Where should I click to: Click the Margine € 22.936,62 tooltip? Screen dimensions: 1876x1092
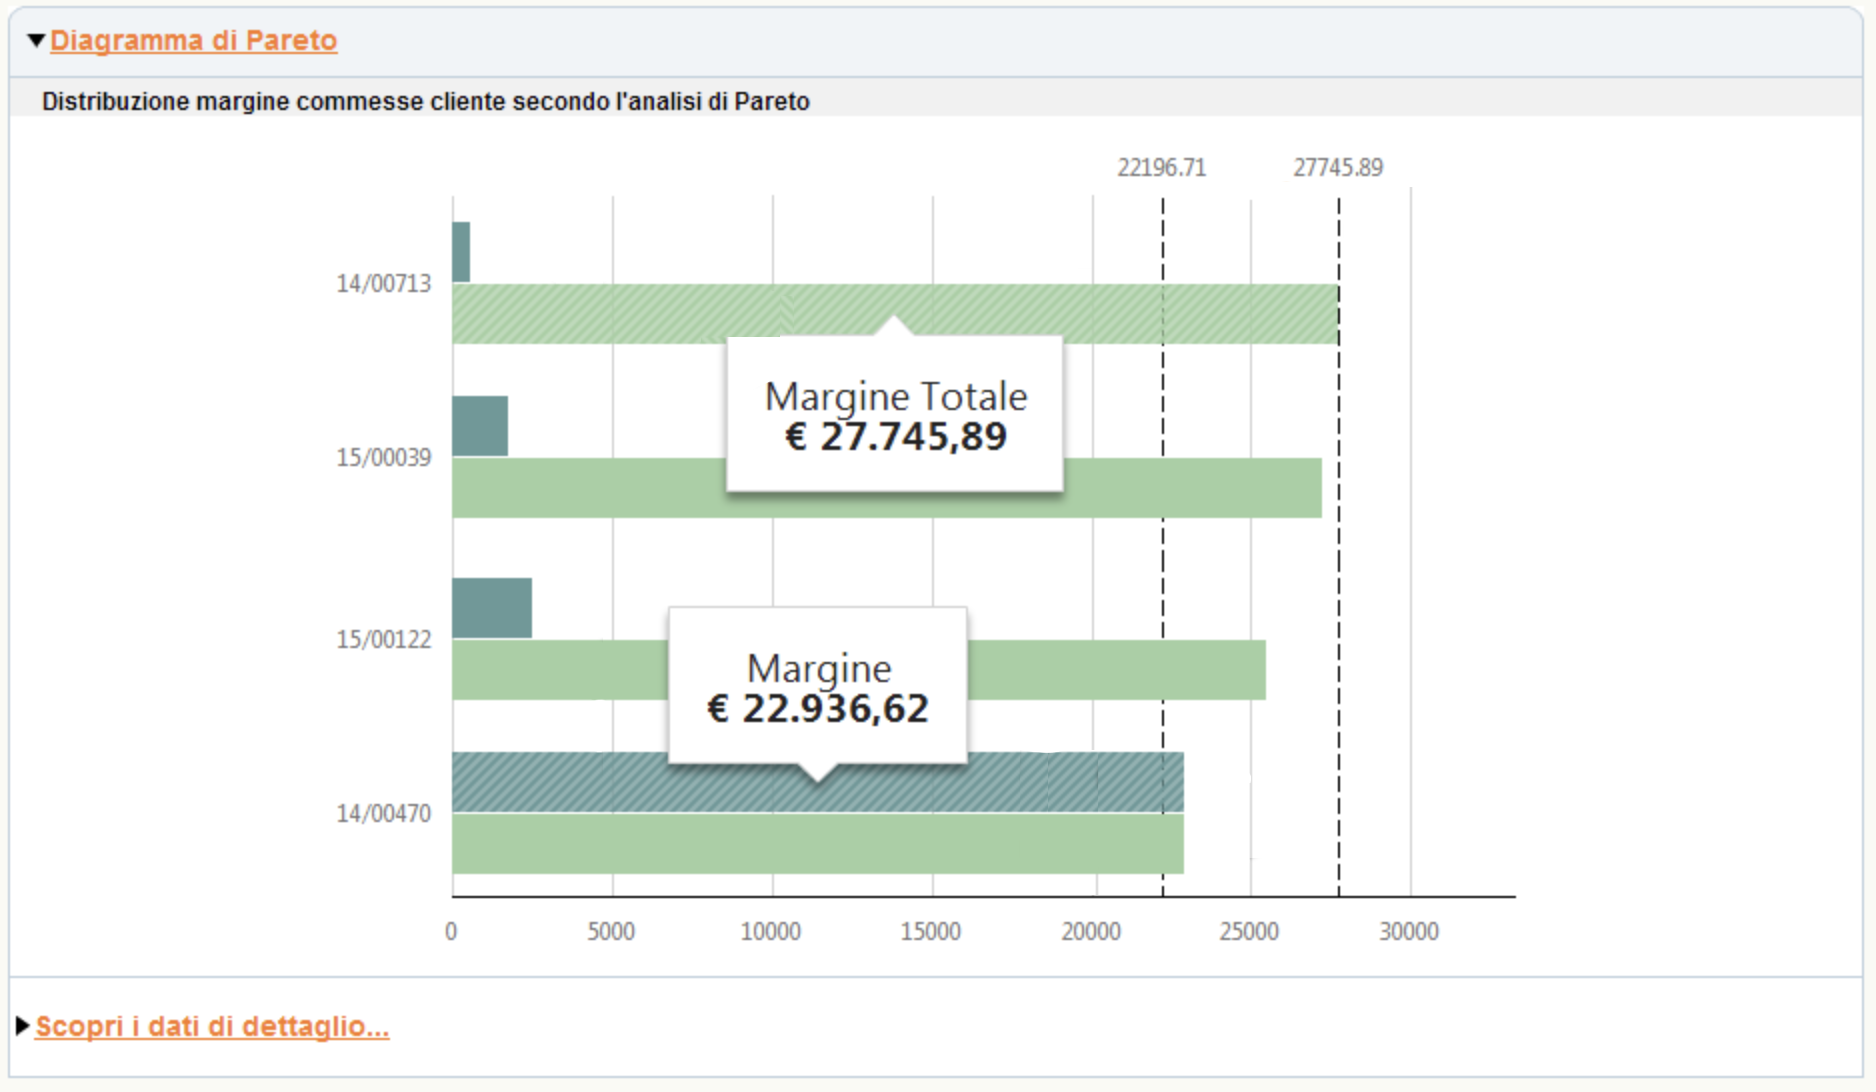818,686
